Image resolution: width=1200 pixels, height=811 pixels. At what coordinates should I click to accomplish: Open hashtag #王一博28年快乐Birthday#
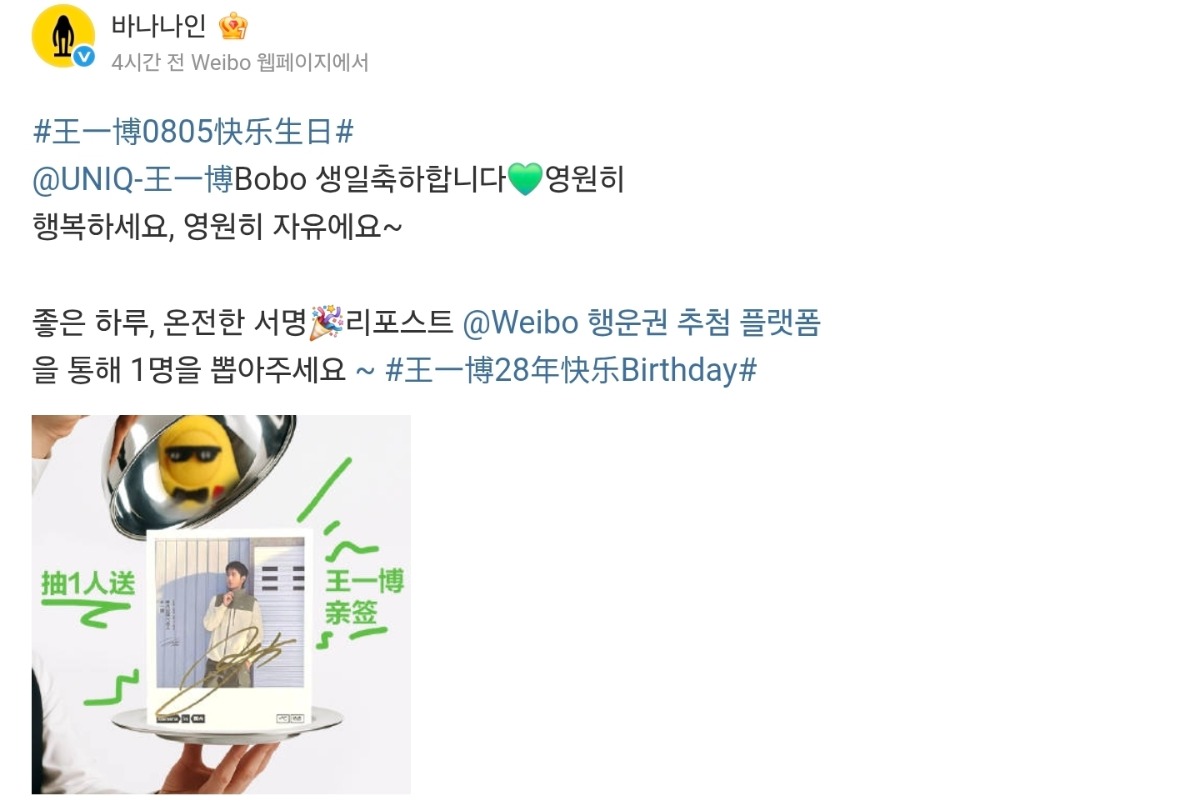tap(571, 370)
